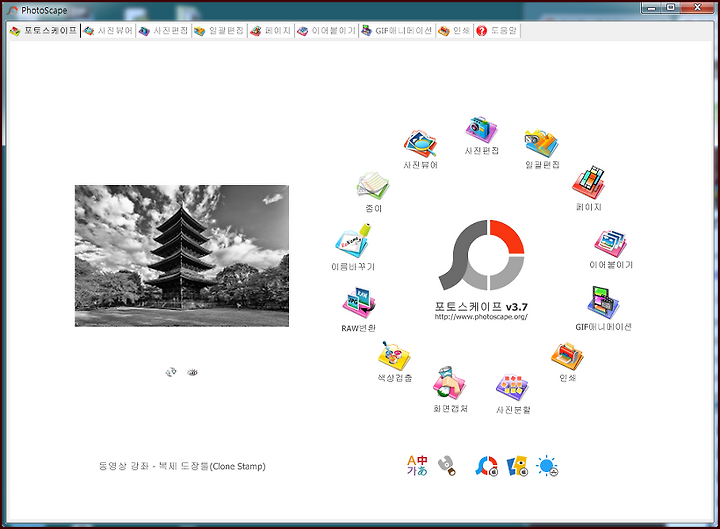Switch to the GIF애니메이션 tab

[x=397, y=31]
